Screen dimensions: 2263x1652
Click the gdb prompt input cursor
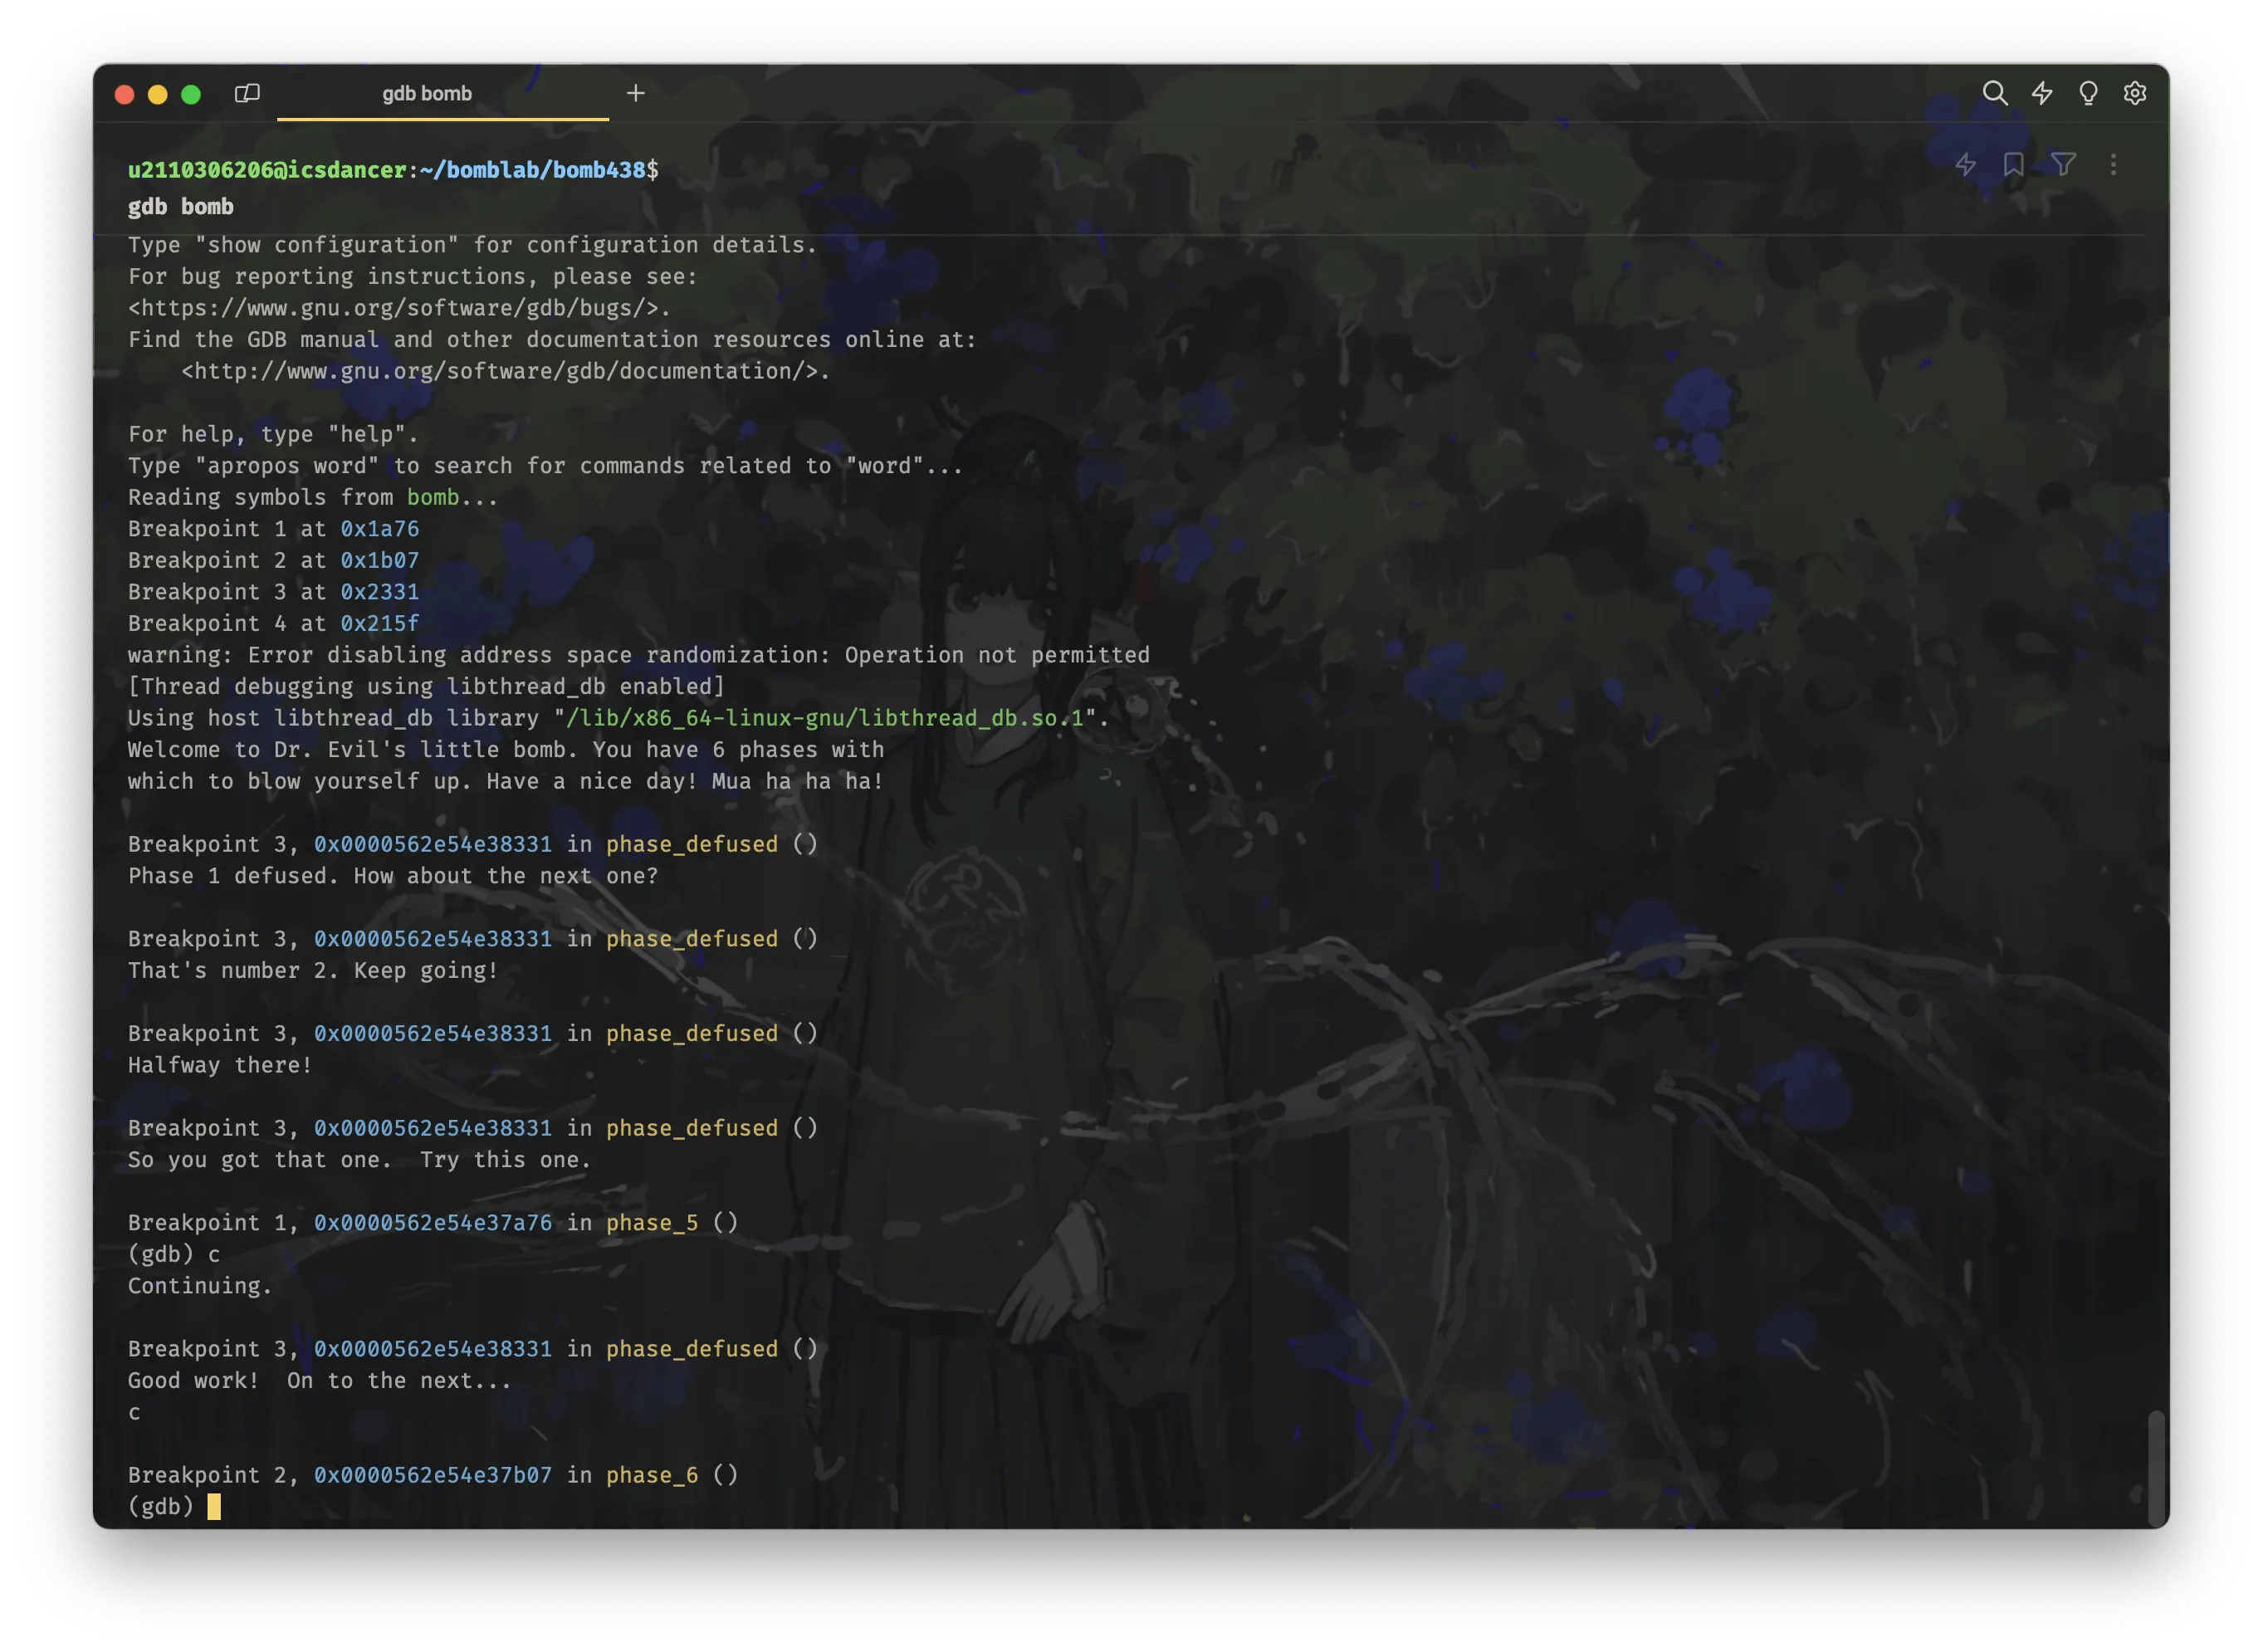(214, 1506)
